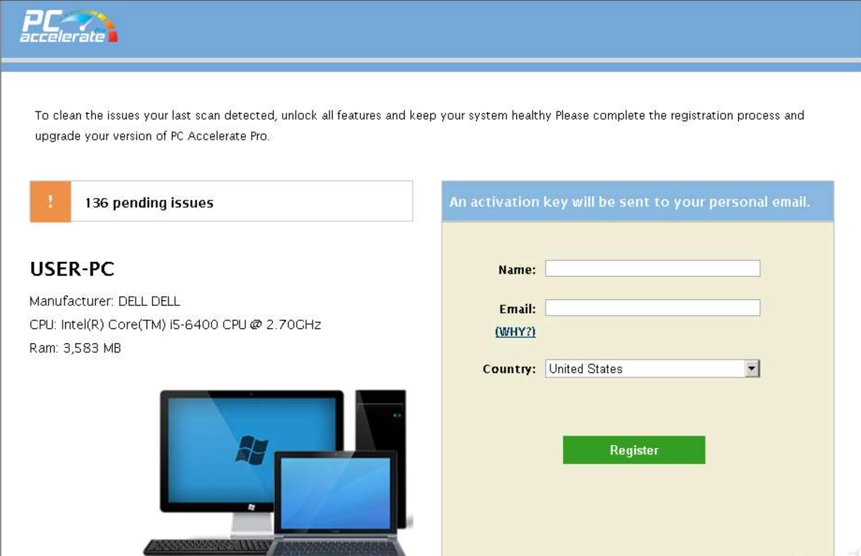Open the Country dropdown showing United States

(x=652, y=368)
